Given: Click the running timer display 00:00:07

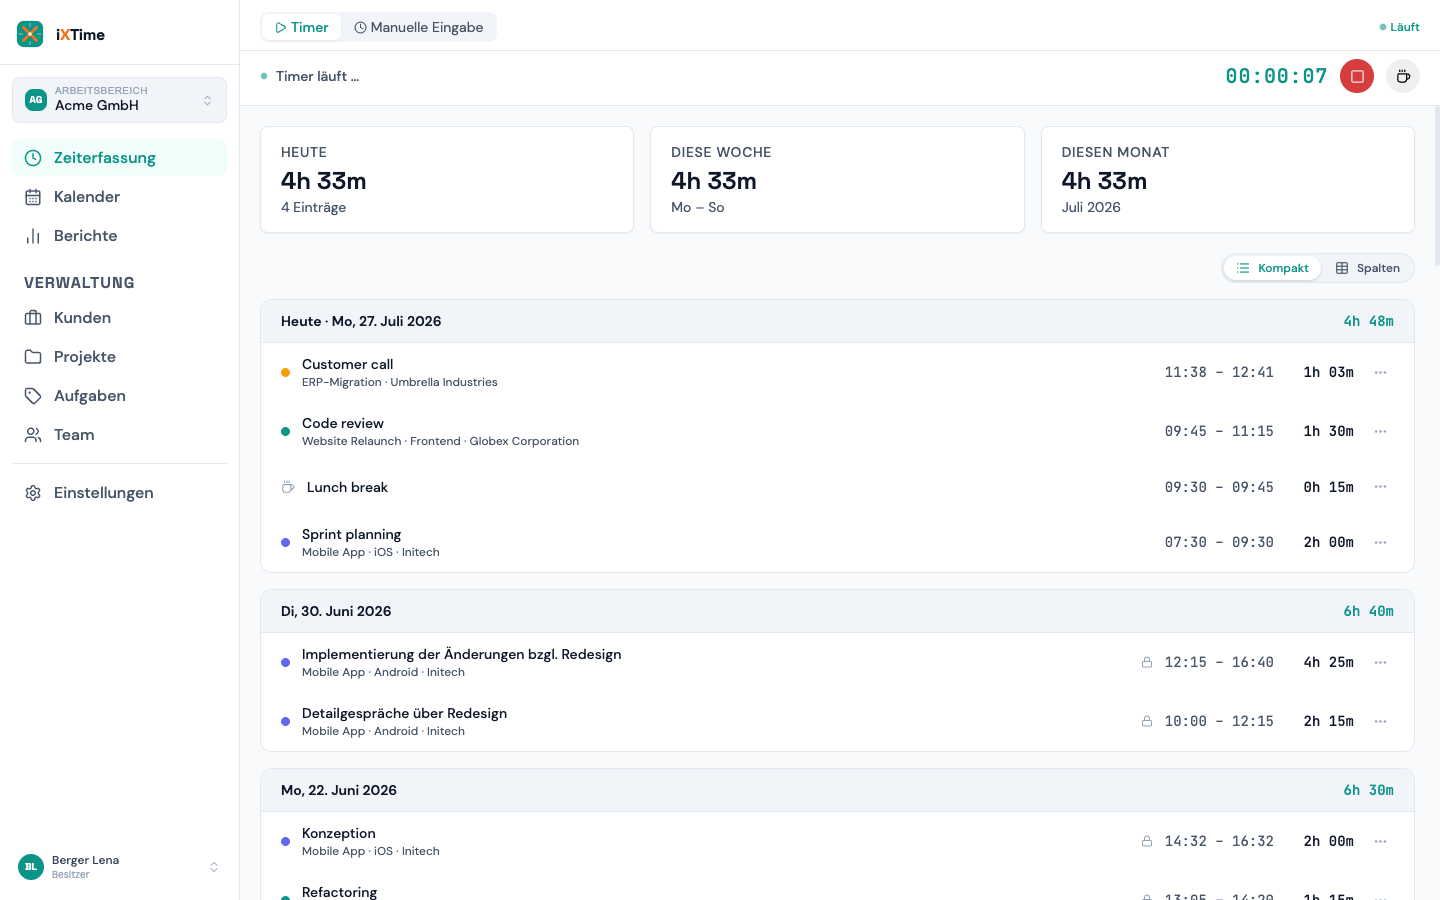Looking at the screenshot, I should click(x=1276, y=76).
